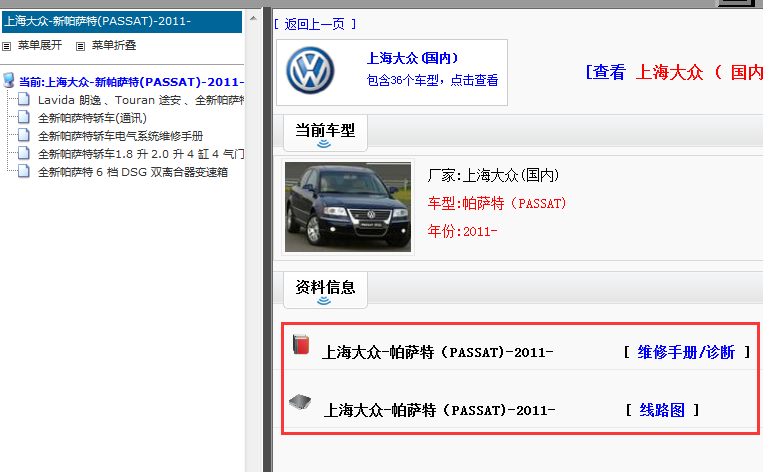Click 上海大众-帕萨特 text in 线路图 row

(x=439, y=410)
